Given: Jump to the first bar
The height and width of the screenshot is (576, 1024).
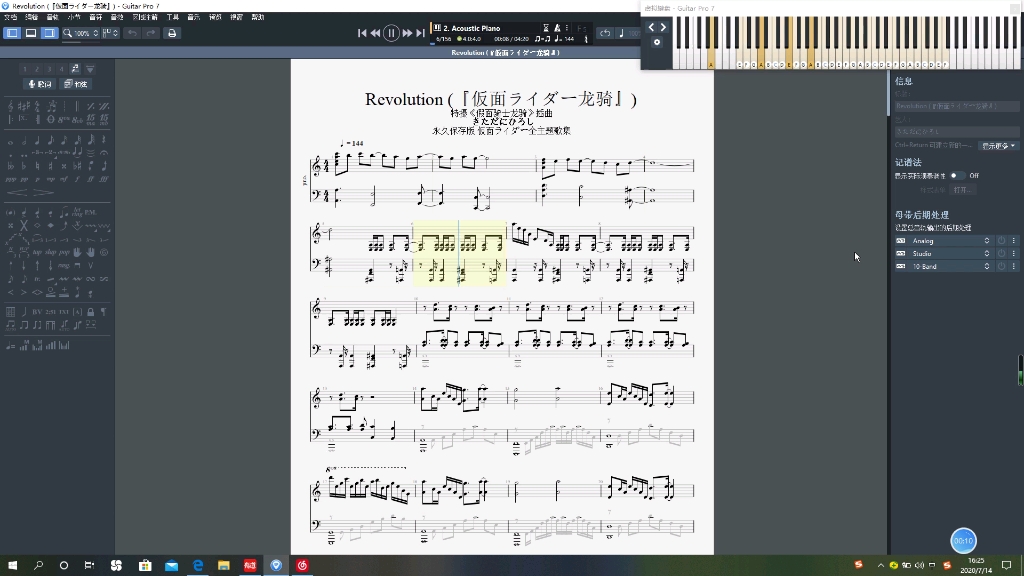Looking at the screenshot, I should [362, 33].
